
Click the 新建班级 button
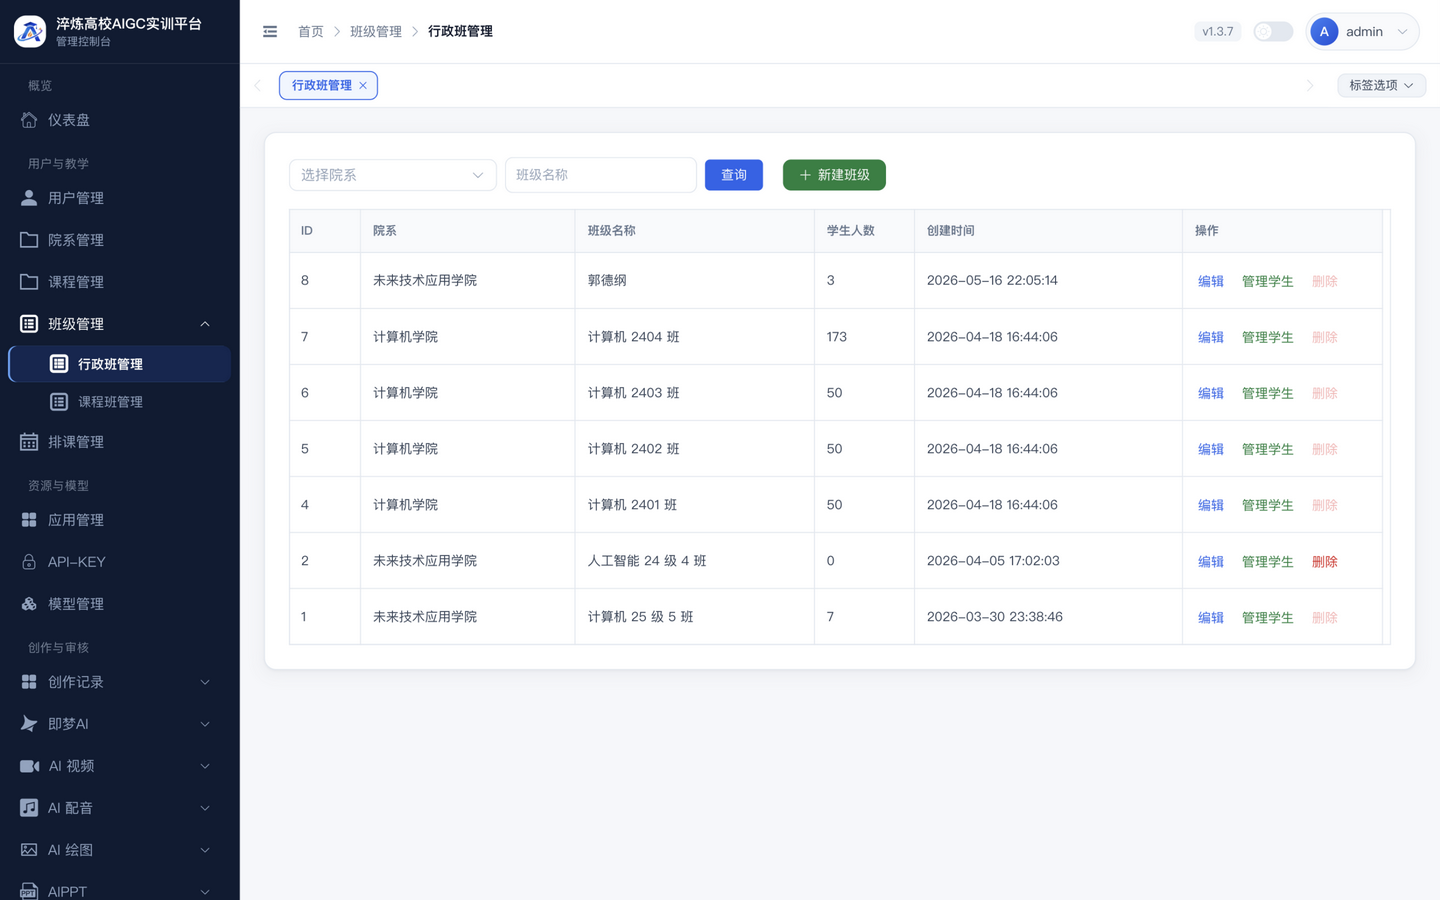coord(834,175)
